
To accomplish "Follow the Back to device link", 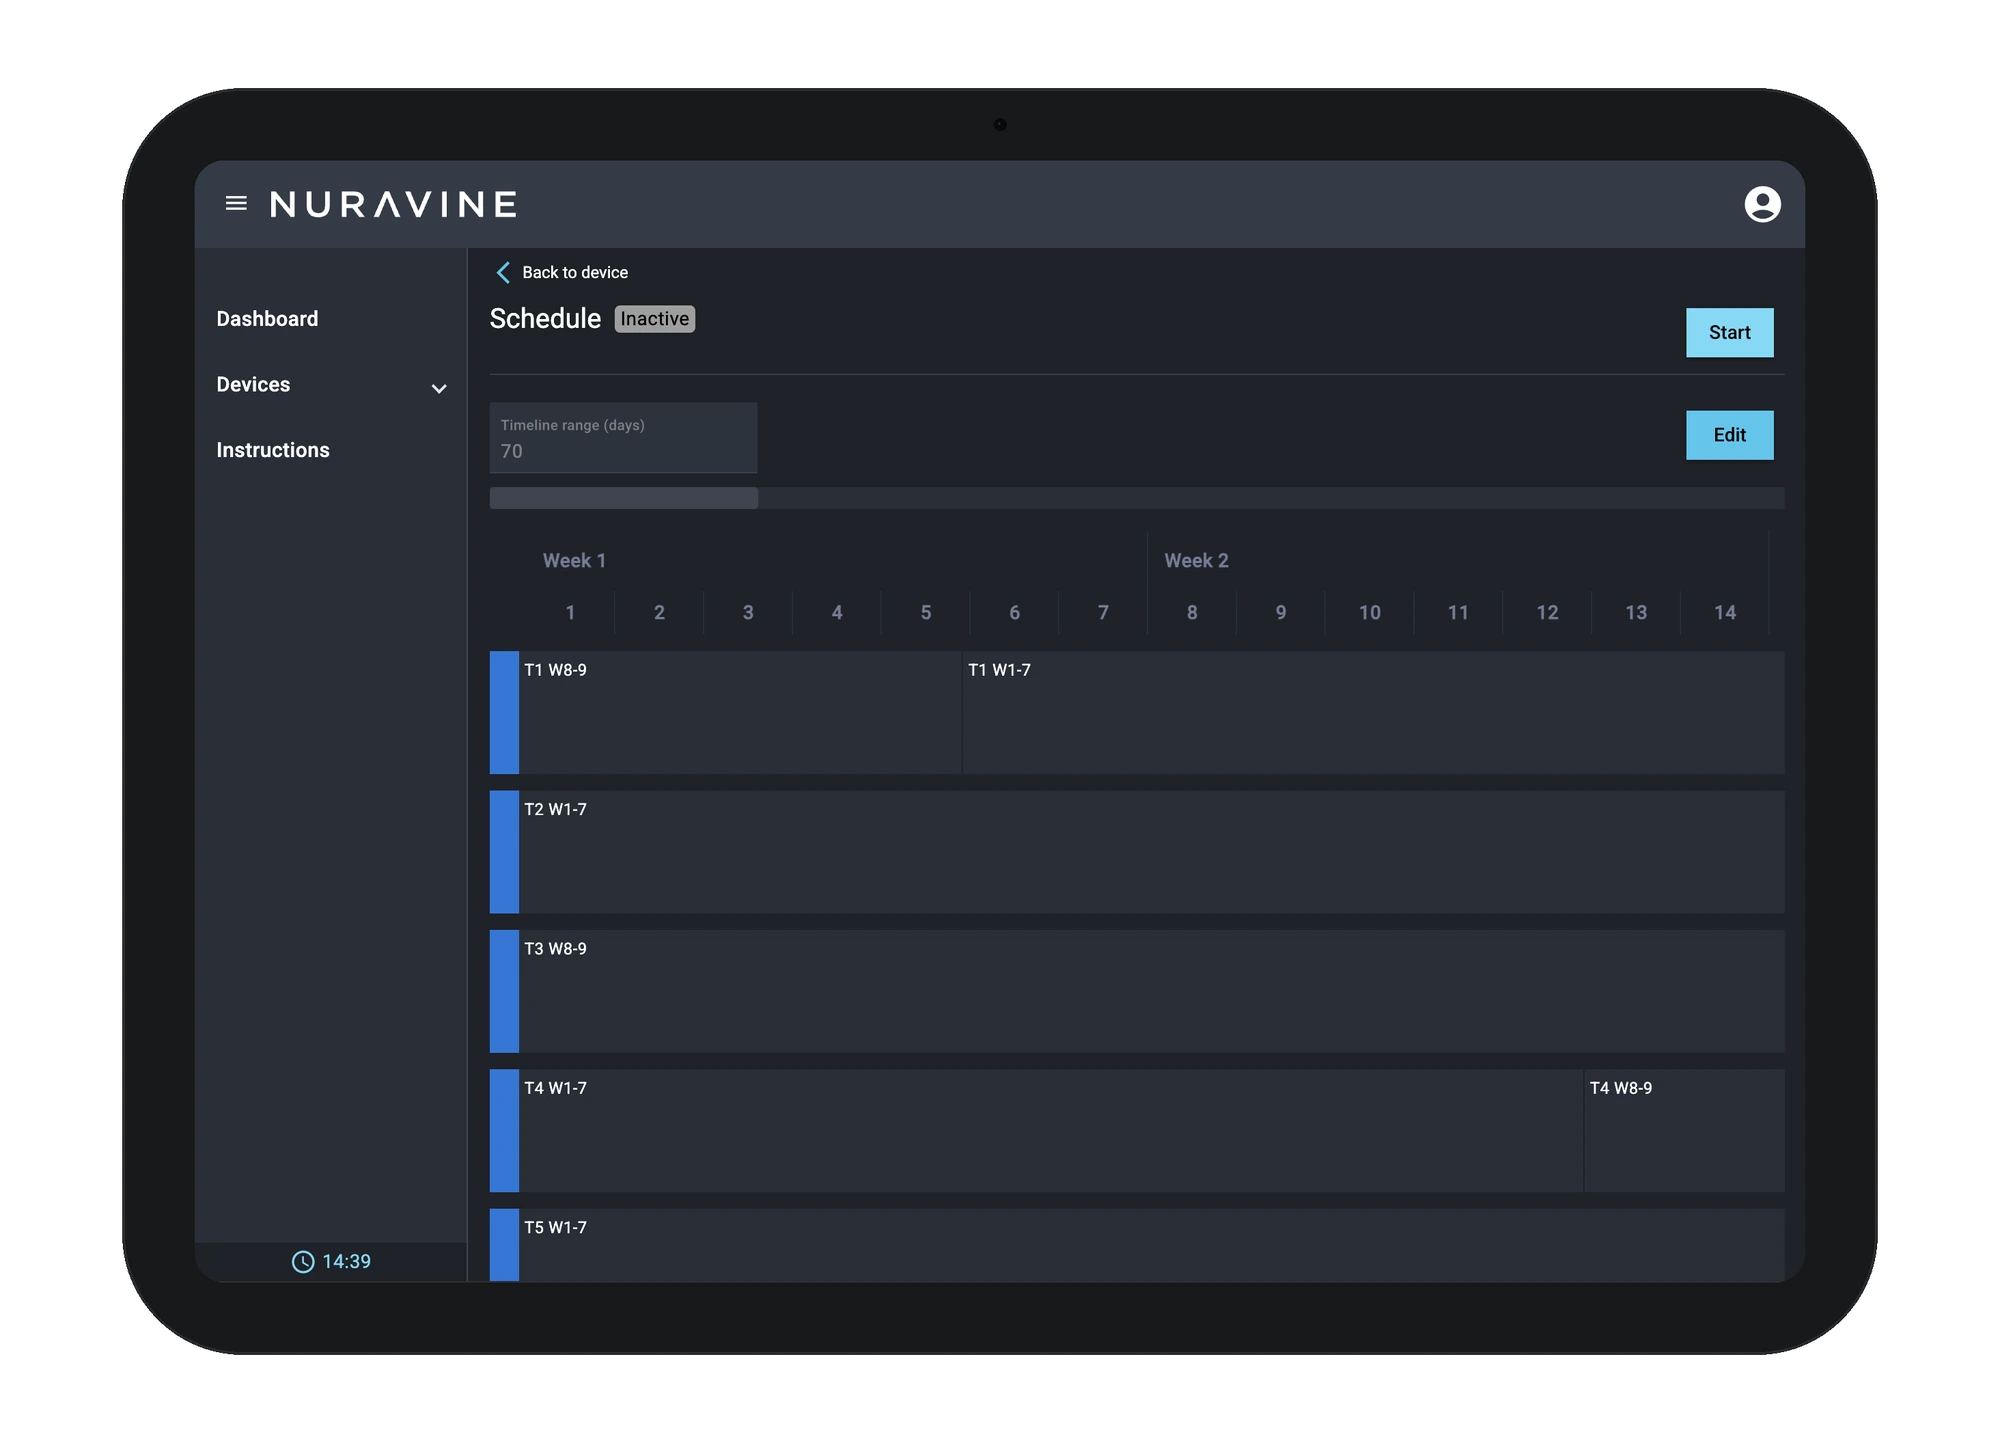I will click(575, 272).
